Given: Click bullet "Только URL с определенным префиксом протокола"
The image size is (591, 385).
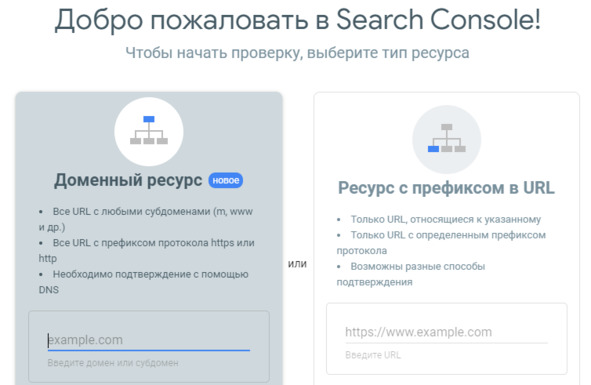Looking at the screenshot, I should pos(441,242).
